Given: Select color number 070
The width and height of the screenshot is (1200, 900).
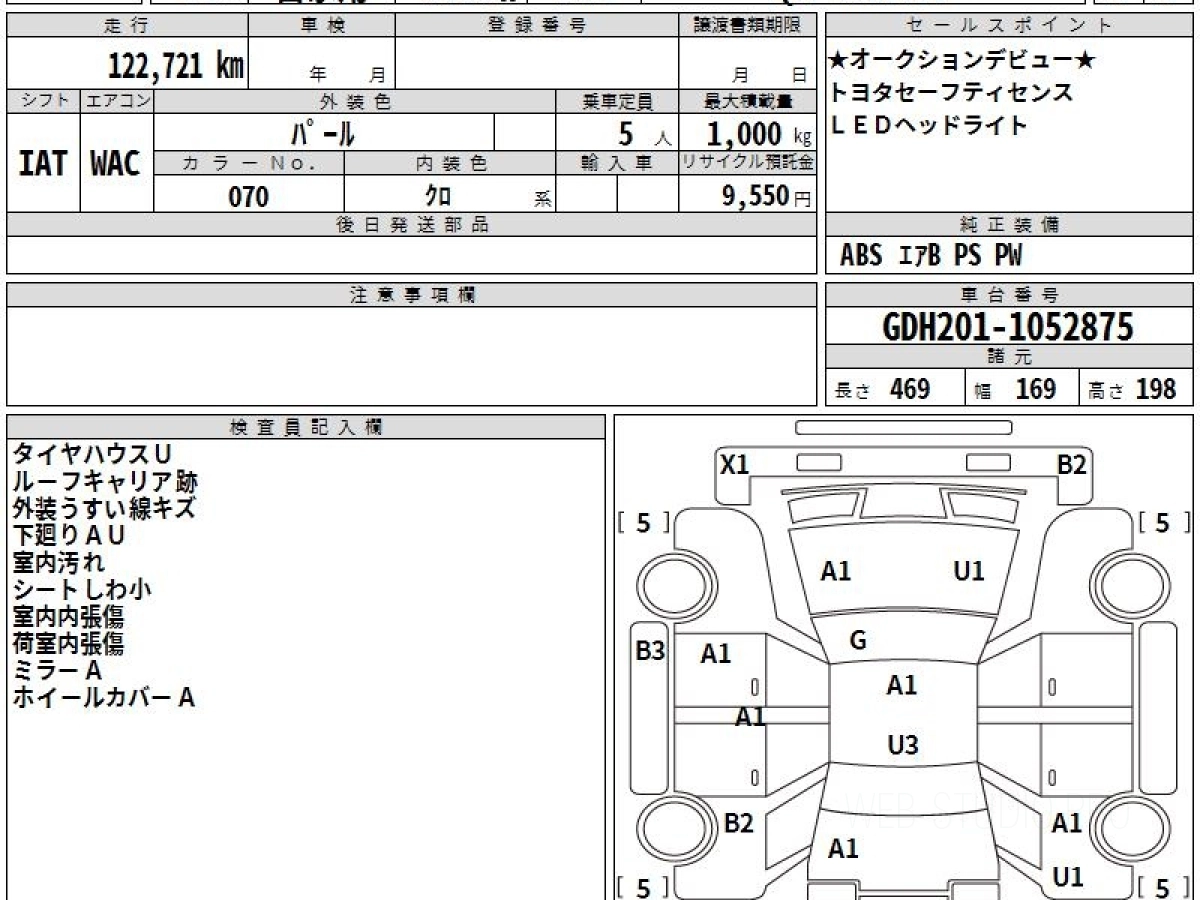Looking at the screenshot, I should [x=249, y=197].
